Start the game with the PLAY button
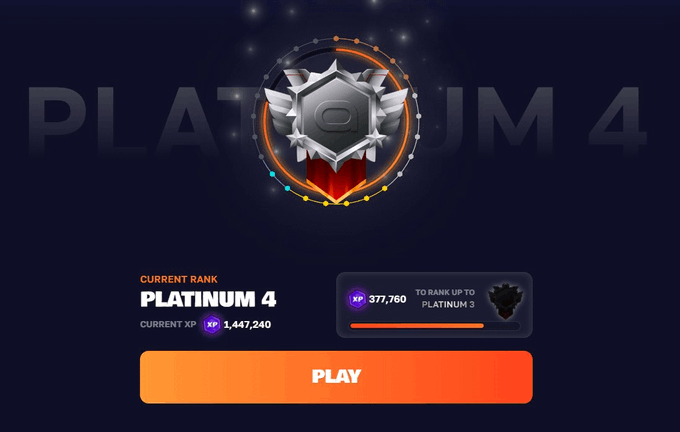The width and height of the screenshot is (680, 432). [336, 377]
